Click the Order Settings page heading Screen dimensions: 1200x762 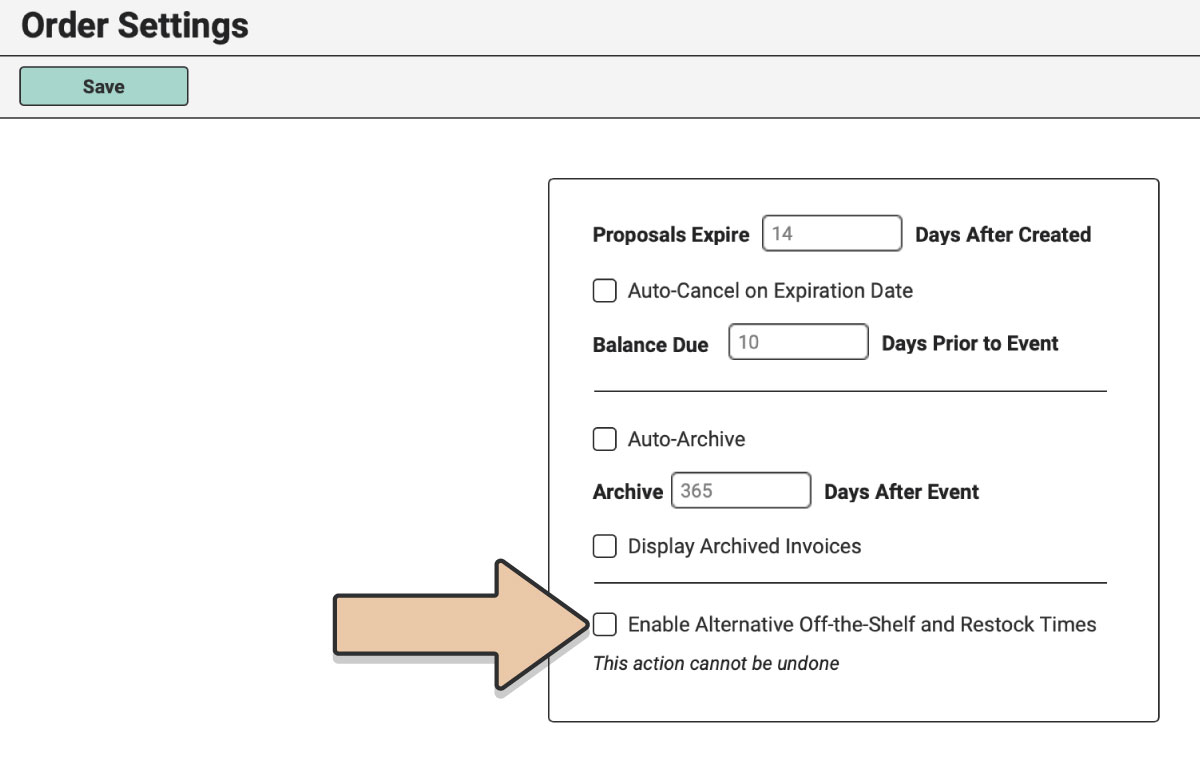click(135, 26)
